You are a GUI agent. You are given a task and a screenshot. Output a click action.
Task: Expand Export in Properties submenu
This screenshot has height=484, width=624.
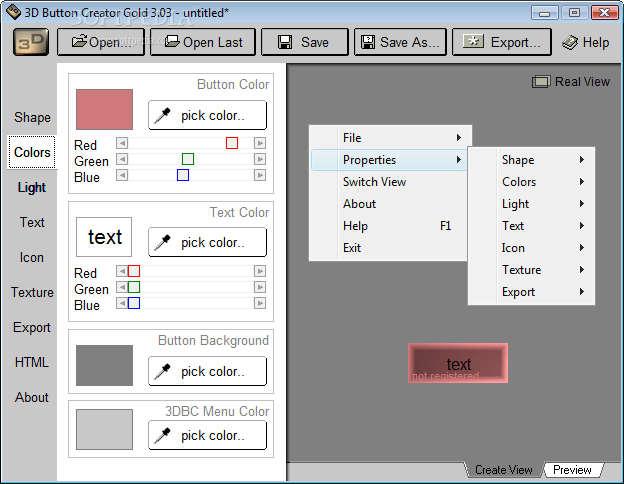[x=531, y=292]
